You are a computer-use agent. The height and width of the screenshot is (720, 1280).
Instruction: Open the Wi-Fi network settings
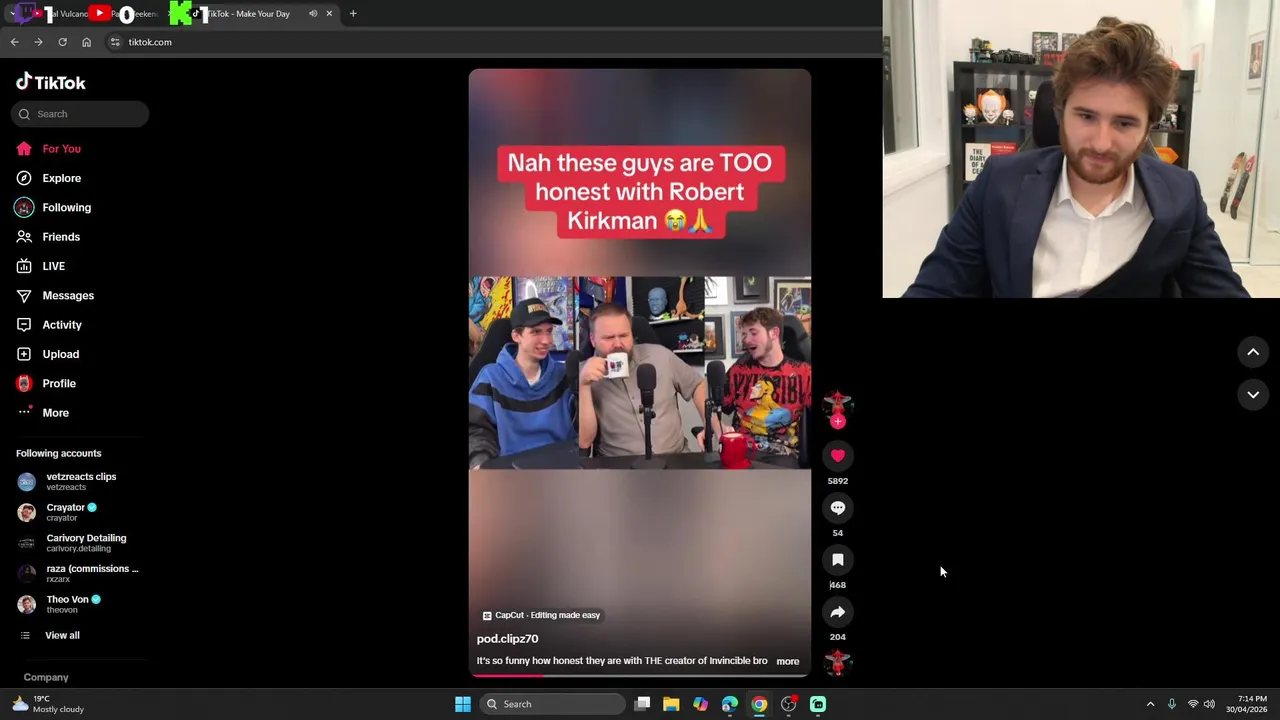(x=1192, y=704)
